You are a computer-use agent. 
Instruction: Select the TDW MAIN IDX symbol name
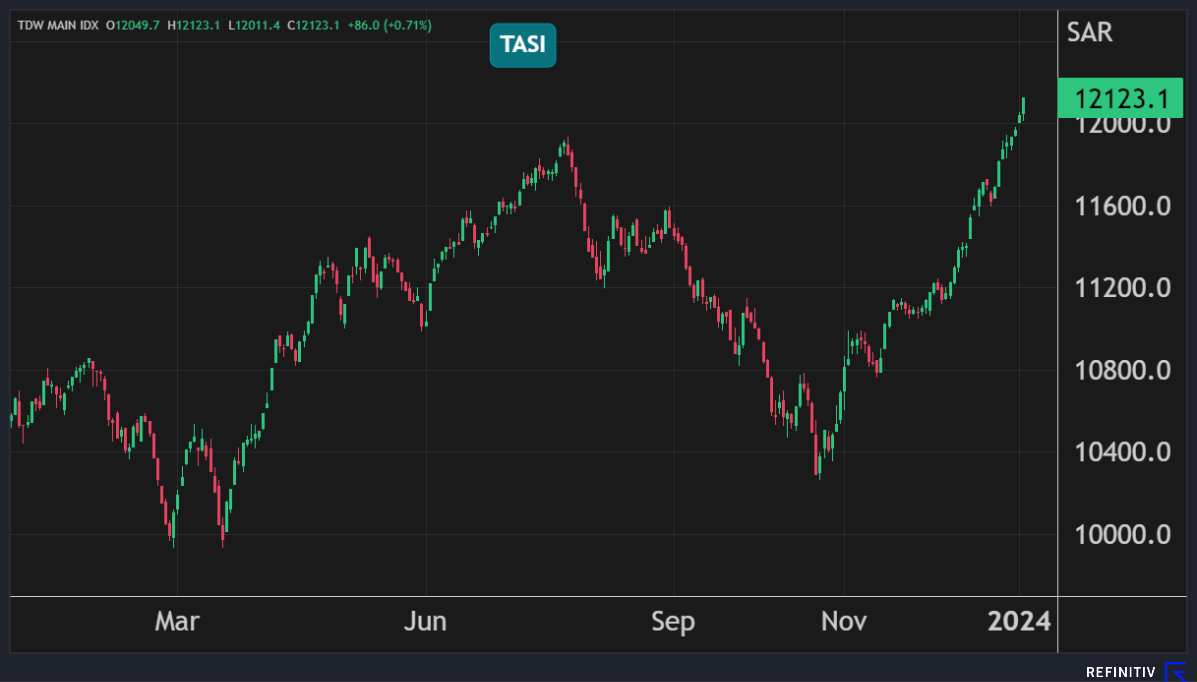pyautogui.click(x=57, y=25)
